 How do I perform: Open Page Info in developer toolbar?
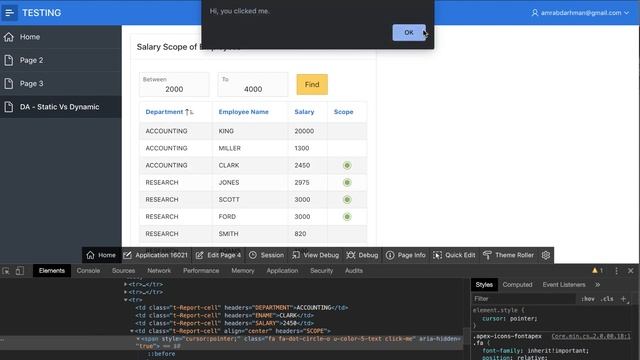[x=405, y=255]
